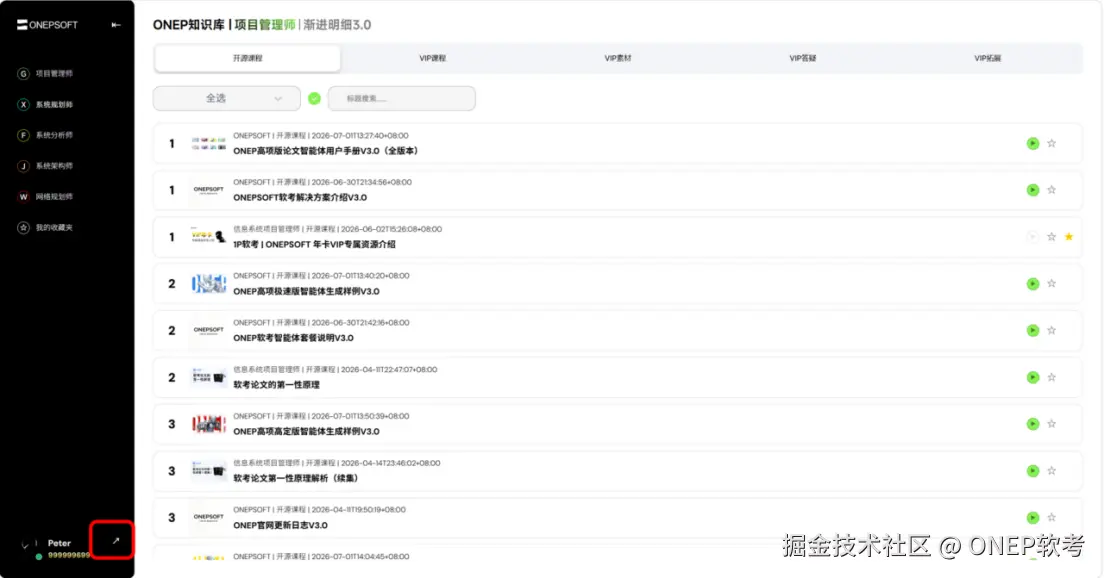Open title ONEP官网更新日志V3.0
The image size is (1104, 578).
click(x=280, y=525)
